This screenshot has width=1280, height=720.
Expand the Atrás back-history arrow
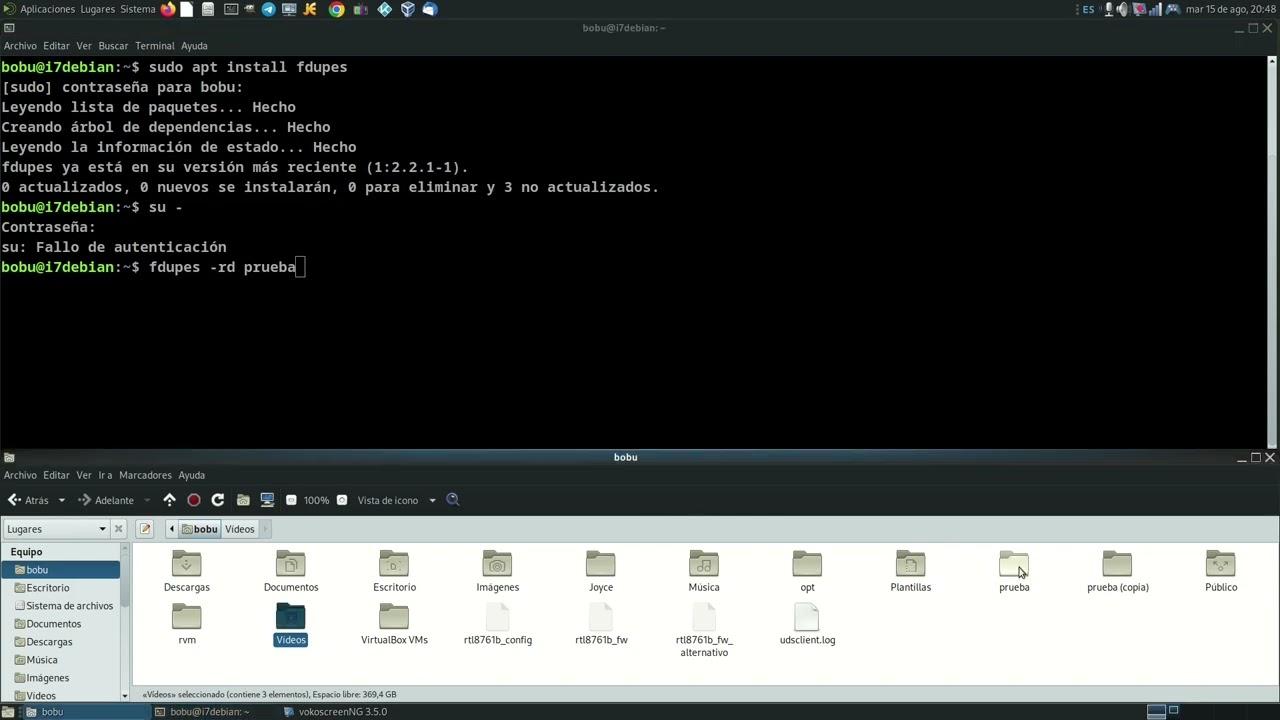point(61,500)
